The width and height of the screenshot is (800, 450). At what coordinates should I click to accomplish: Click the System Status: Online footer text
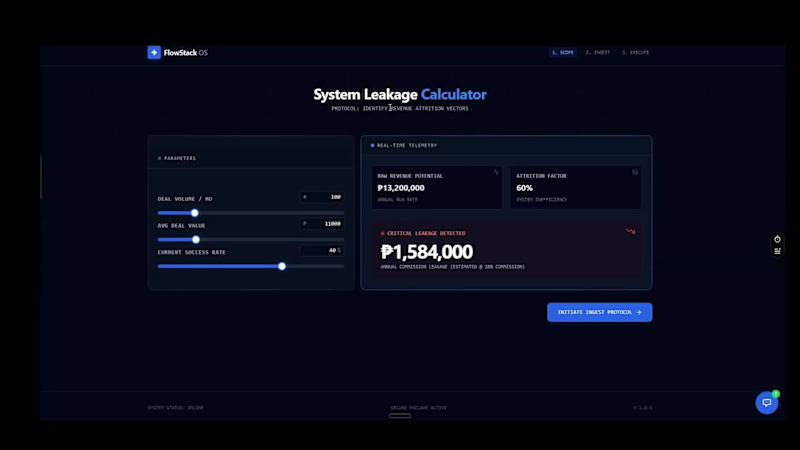(176, 408)
